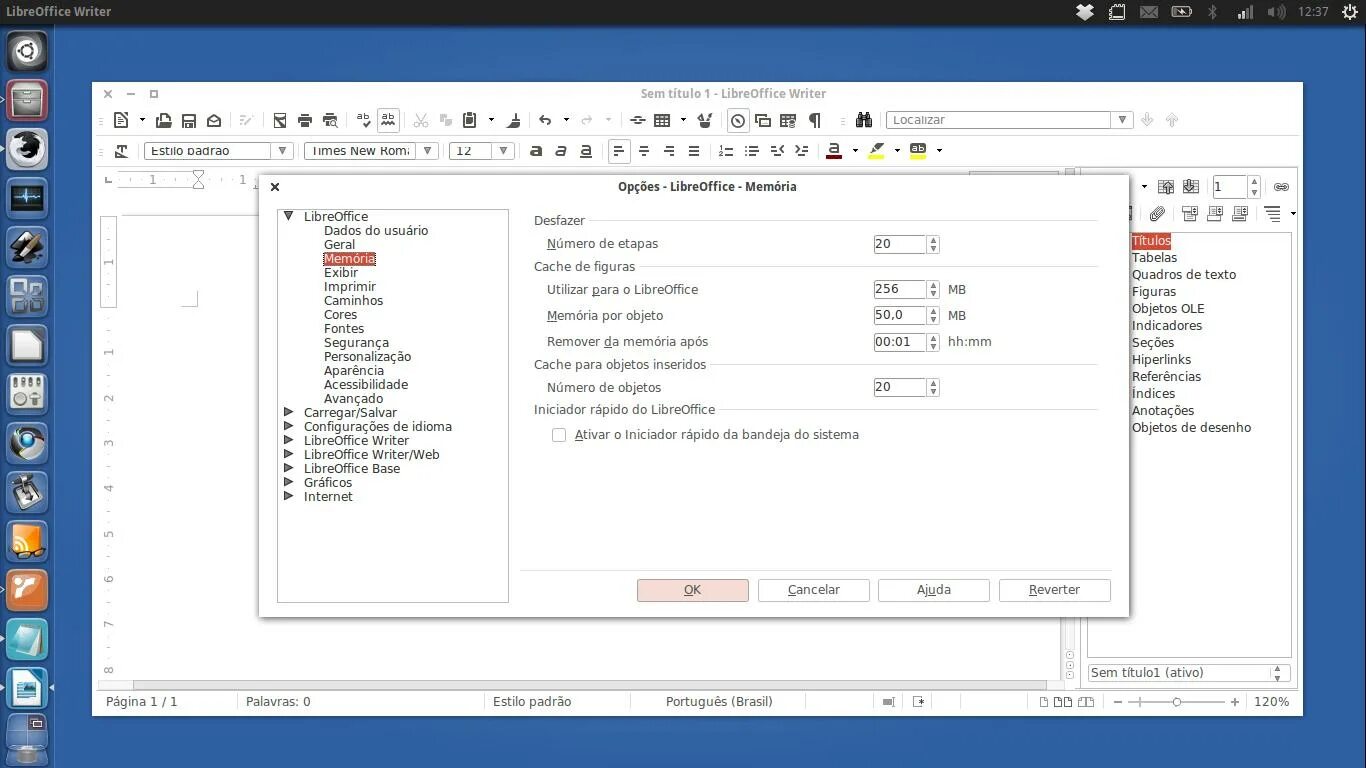
Task: Select Segurança in the options tree
Action: (x=356, y=342)
